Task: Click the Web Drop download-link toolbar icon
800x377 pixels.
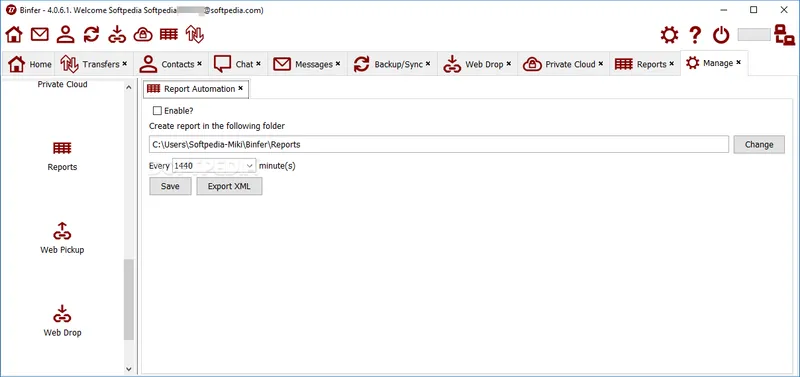Action: (x=117, y=35)
